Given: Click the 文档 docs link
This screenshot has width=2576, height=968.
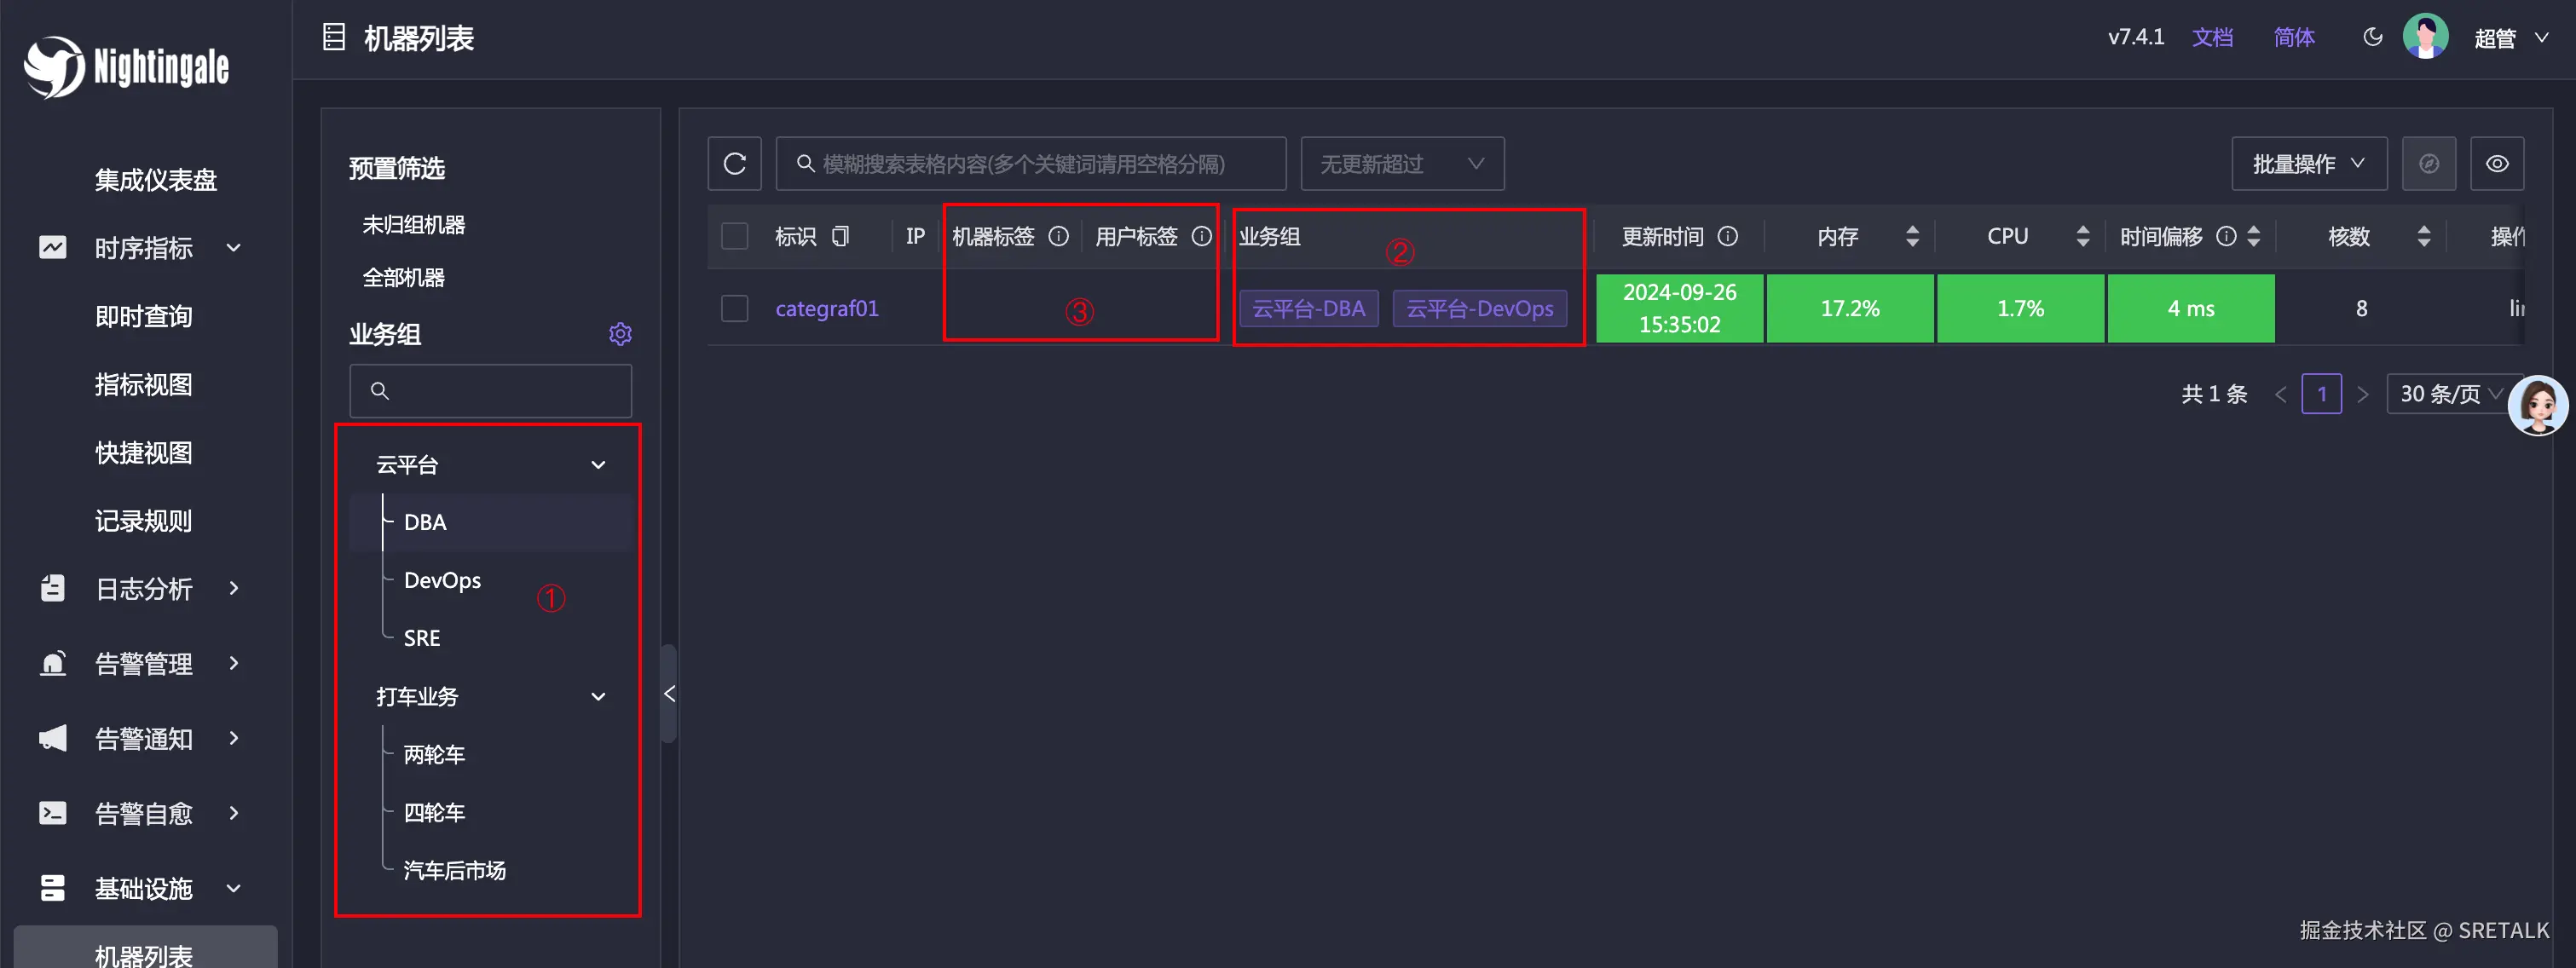Looking at the screenshot, I should tap(2212, 38).
